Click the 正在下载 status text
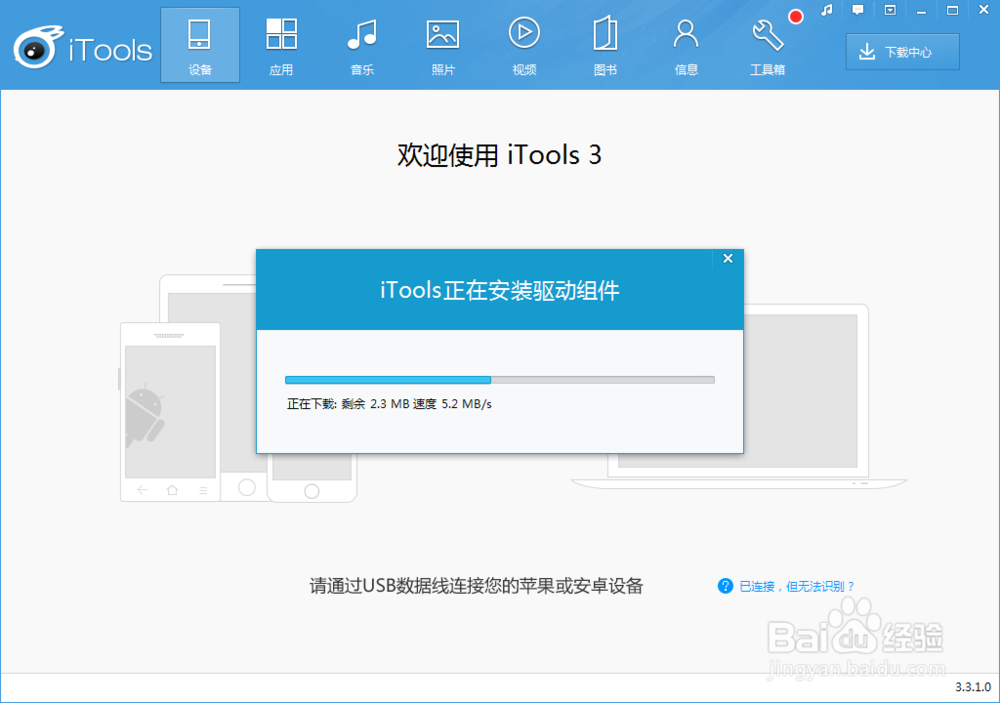Image resolution: width=1000 pixels, height=703 pixels. click(x=389, y=404)
